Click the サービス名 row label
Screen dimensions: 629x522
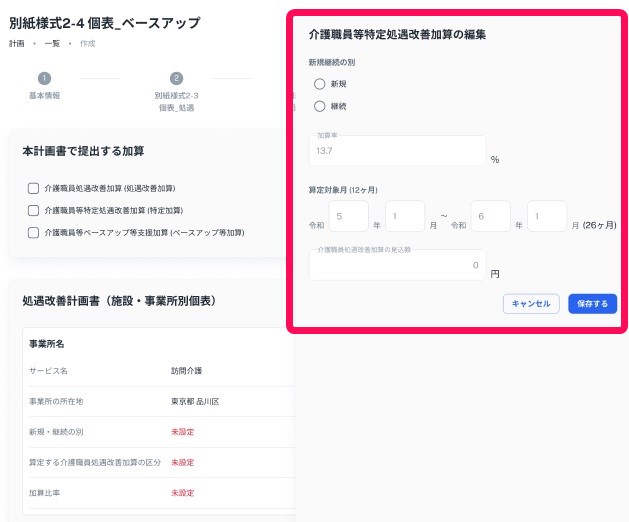[48, 371]
